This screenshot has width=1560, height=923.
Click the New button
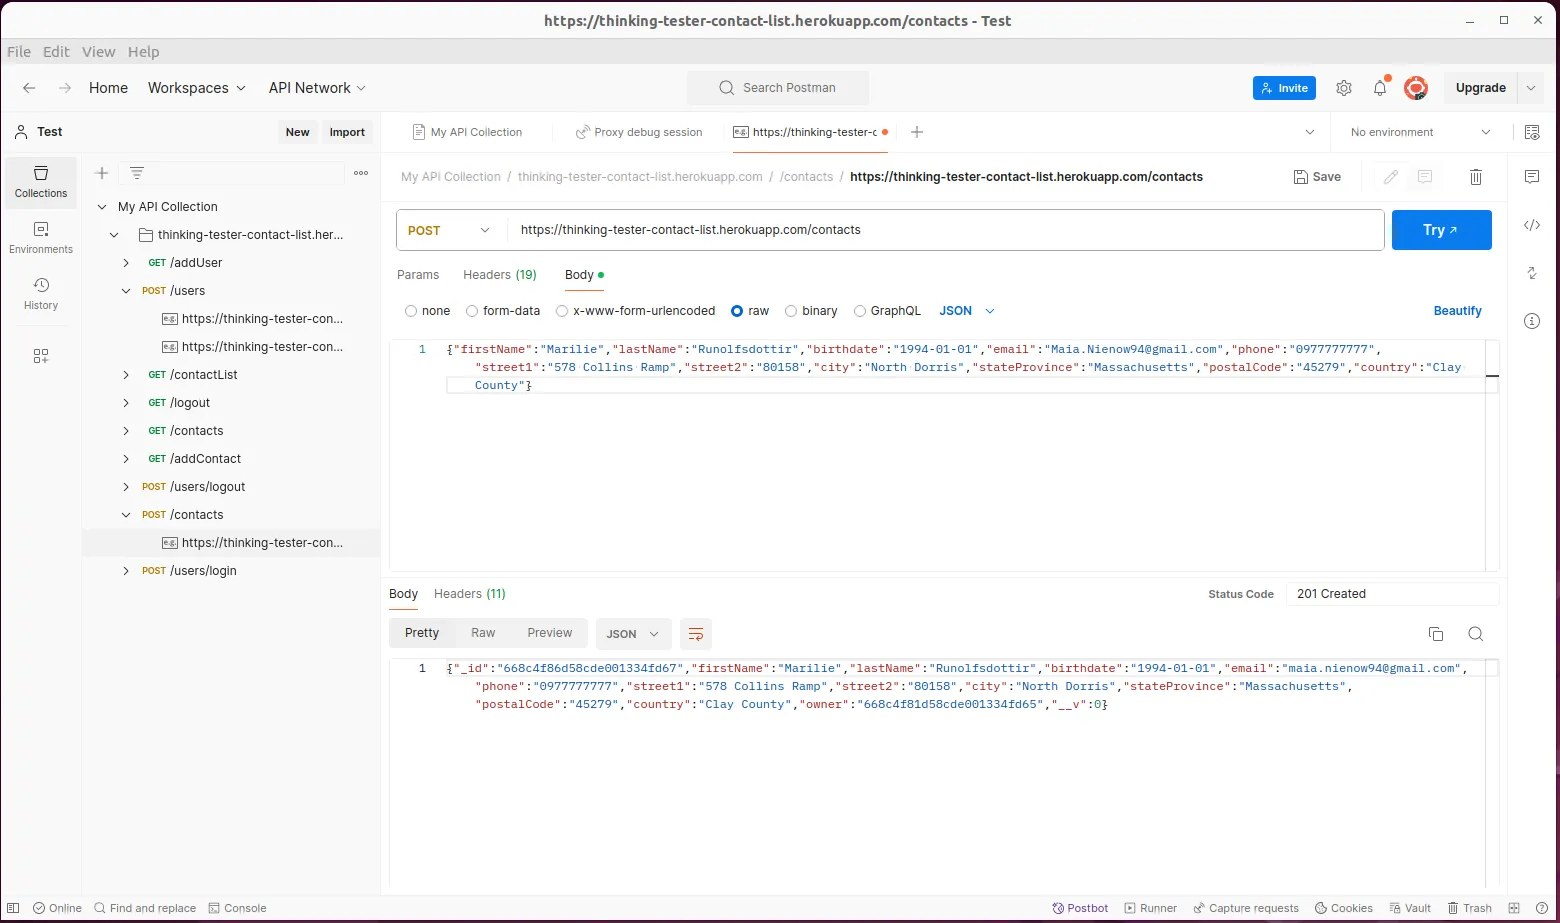point(298,132)
